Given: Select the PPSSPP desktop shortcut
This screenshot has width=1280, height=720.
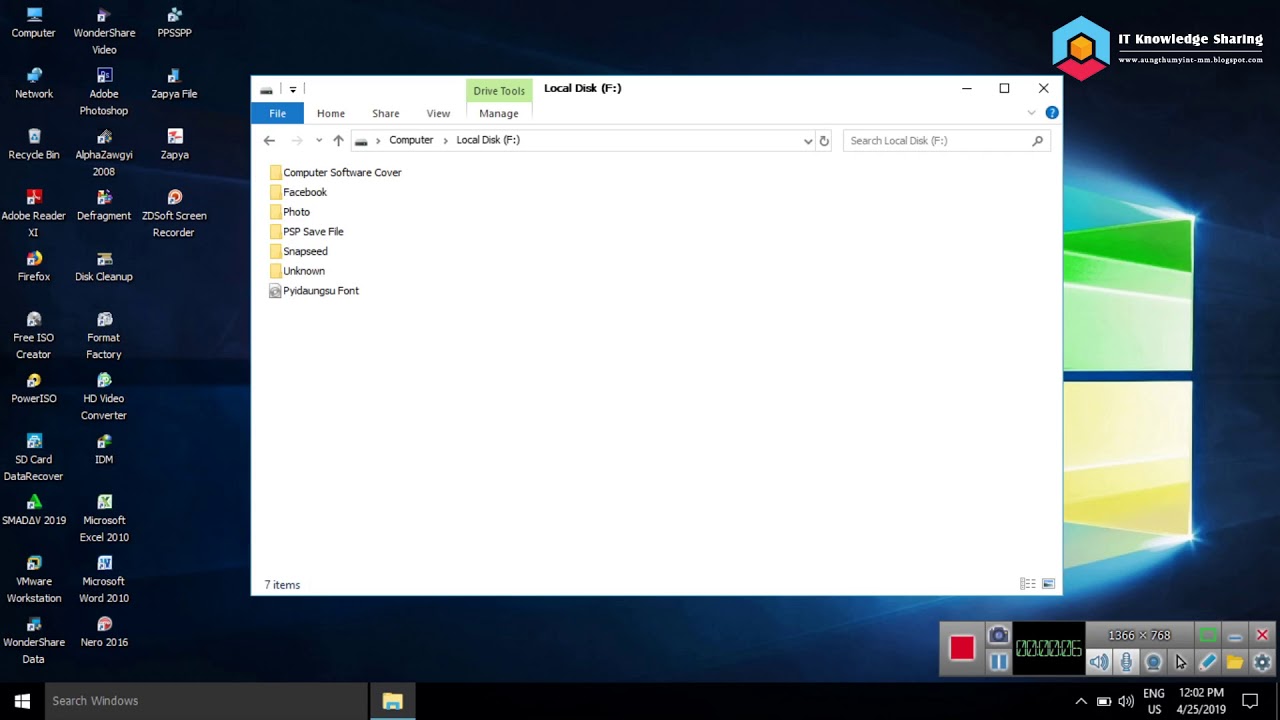Looking at the screenshot, I should coord(174,23).
